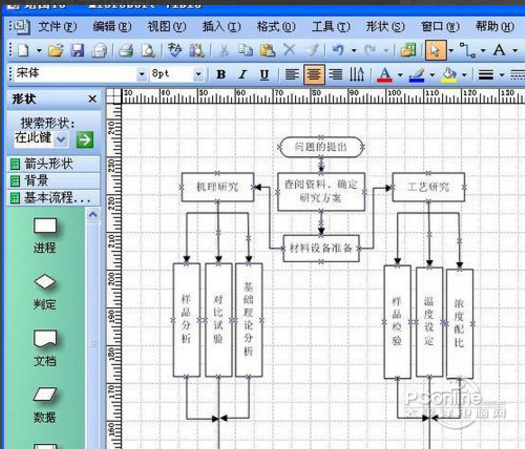This screenshot has width=525, height=449.
Task: Click the Paste clipboard icon
Action: 268,51
